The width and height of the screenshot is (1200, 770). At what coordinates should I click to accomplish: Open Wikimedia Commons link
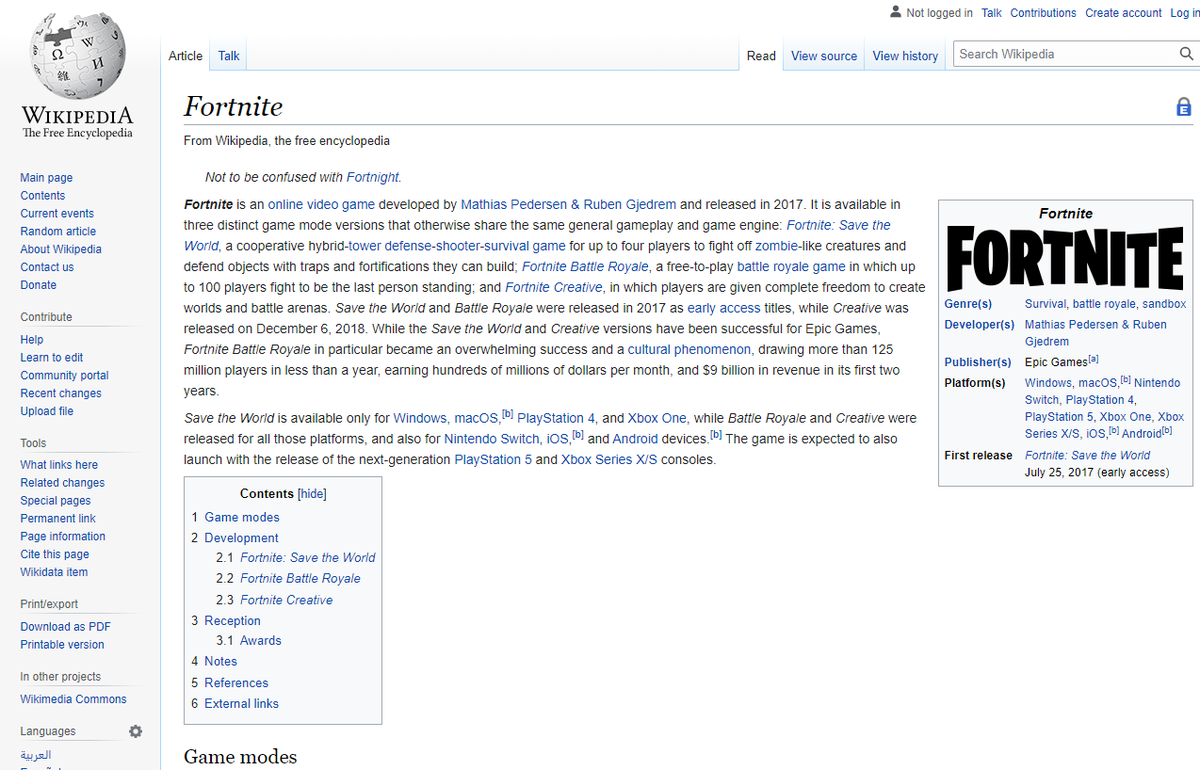73,700
